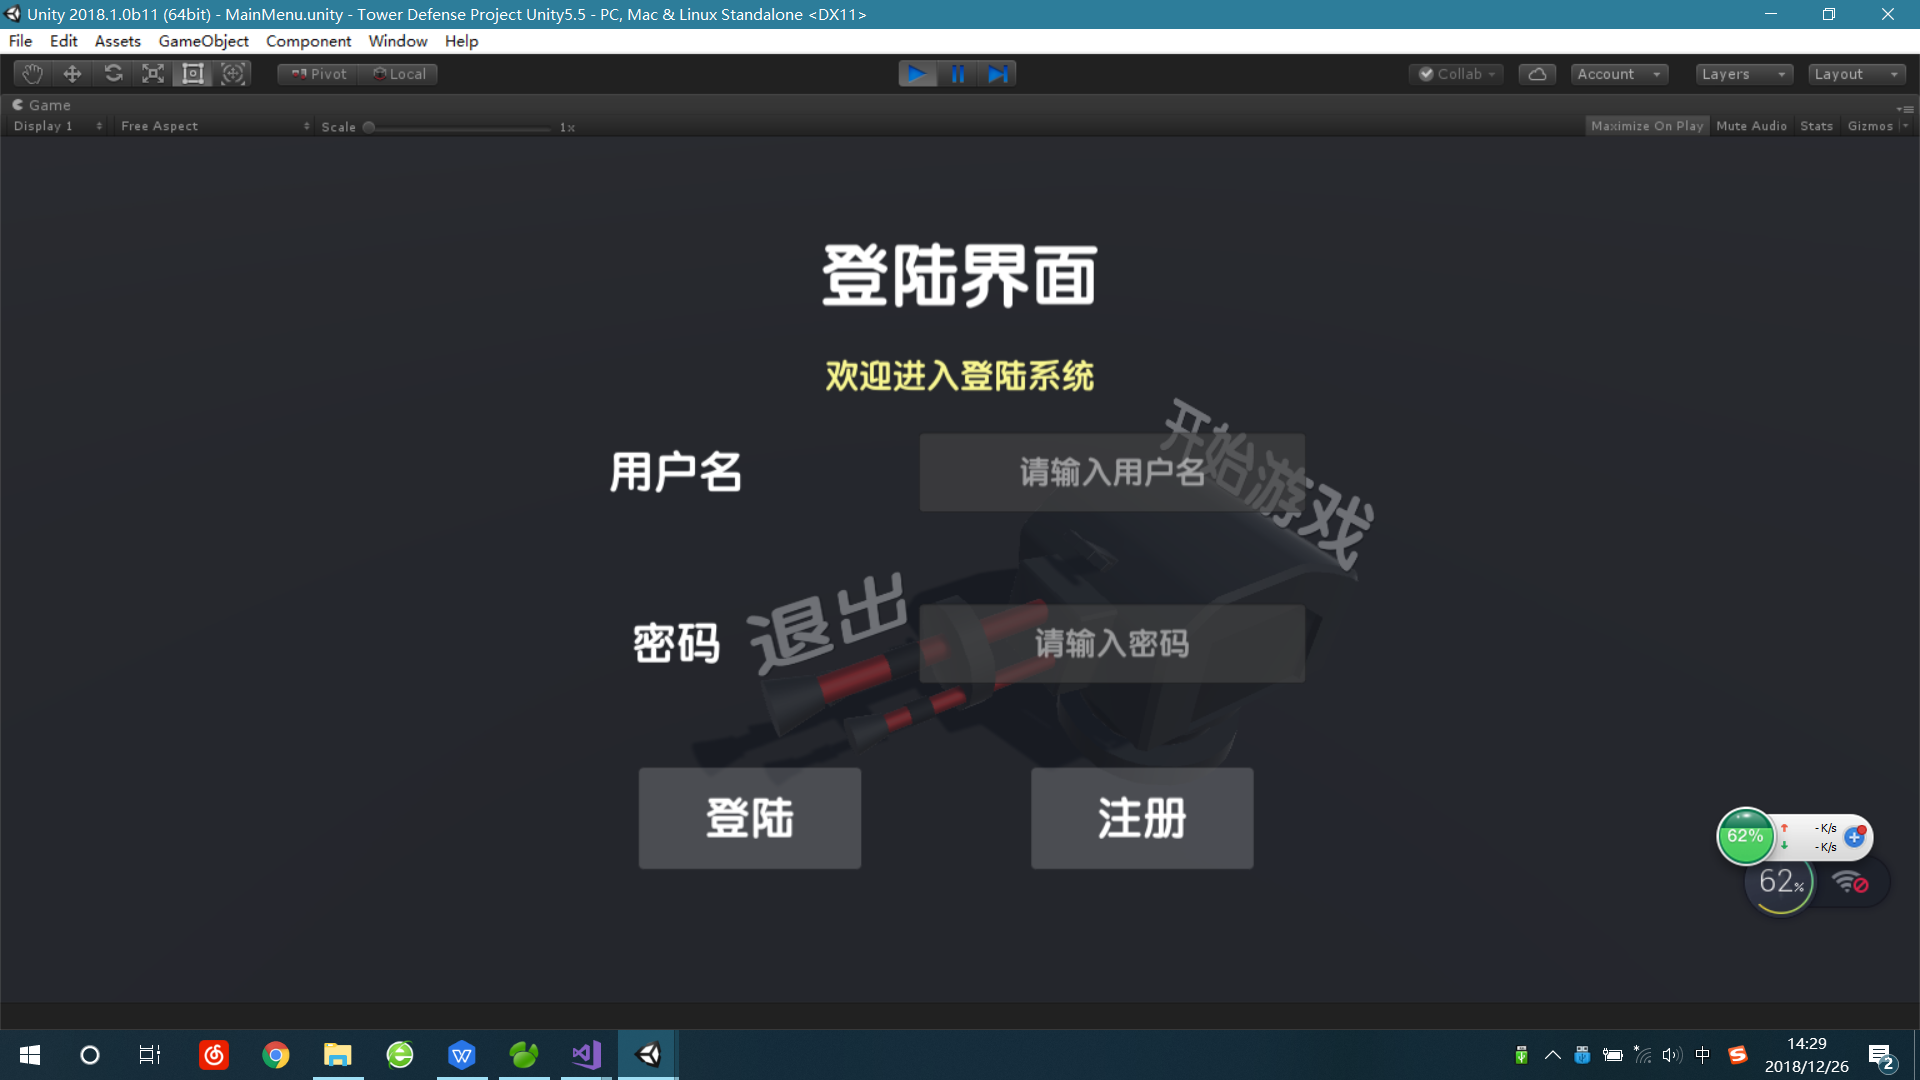The image size is (1920, 1080).
Task: Select the Move tool
Action: pyautogui.click(x=72, y=74)
